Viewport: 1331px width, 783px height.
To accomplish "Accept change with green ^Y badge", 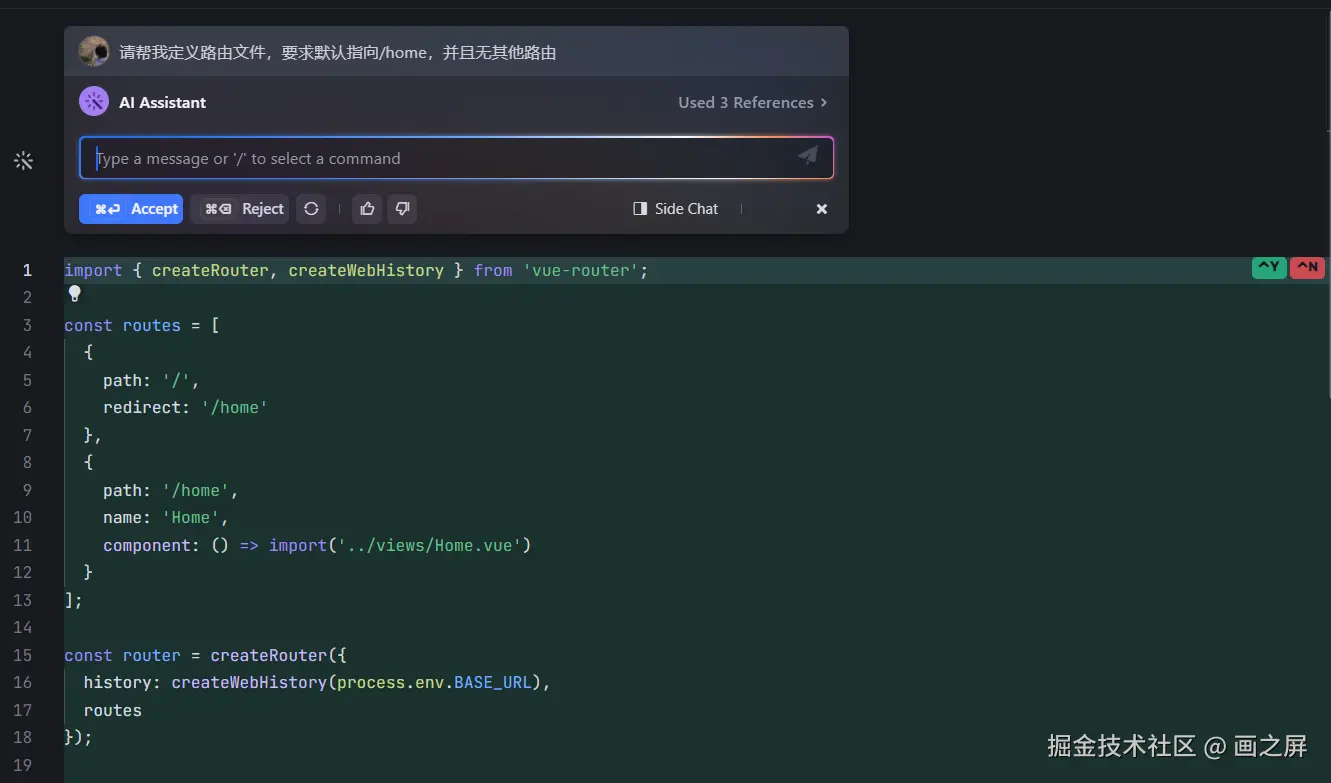I will pyautogui.click(x=1269, y=267).
